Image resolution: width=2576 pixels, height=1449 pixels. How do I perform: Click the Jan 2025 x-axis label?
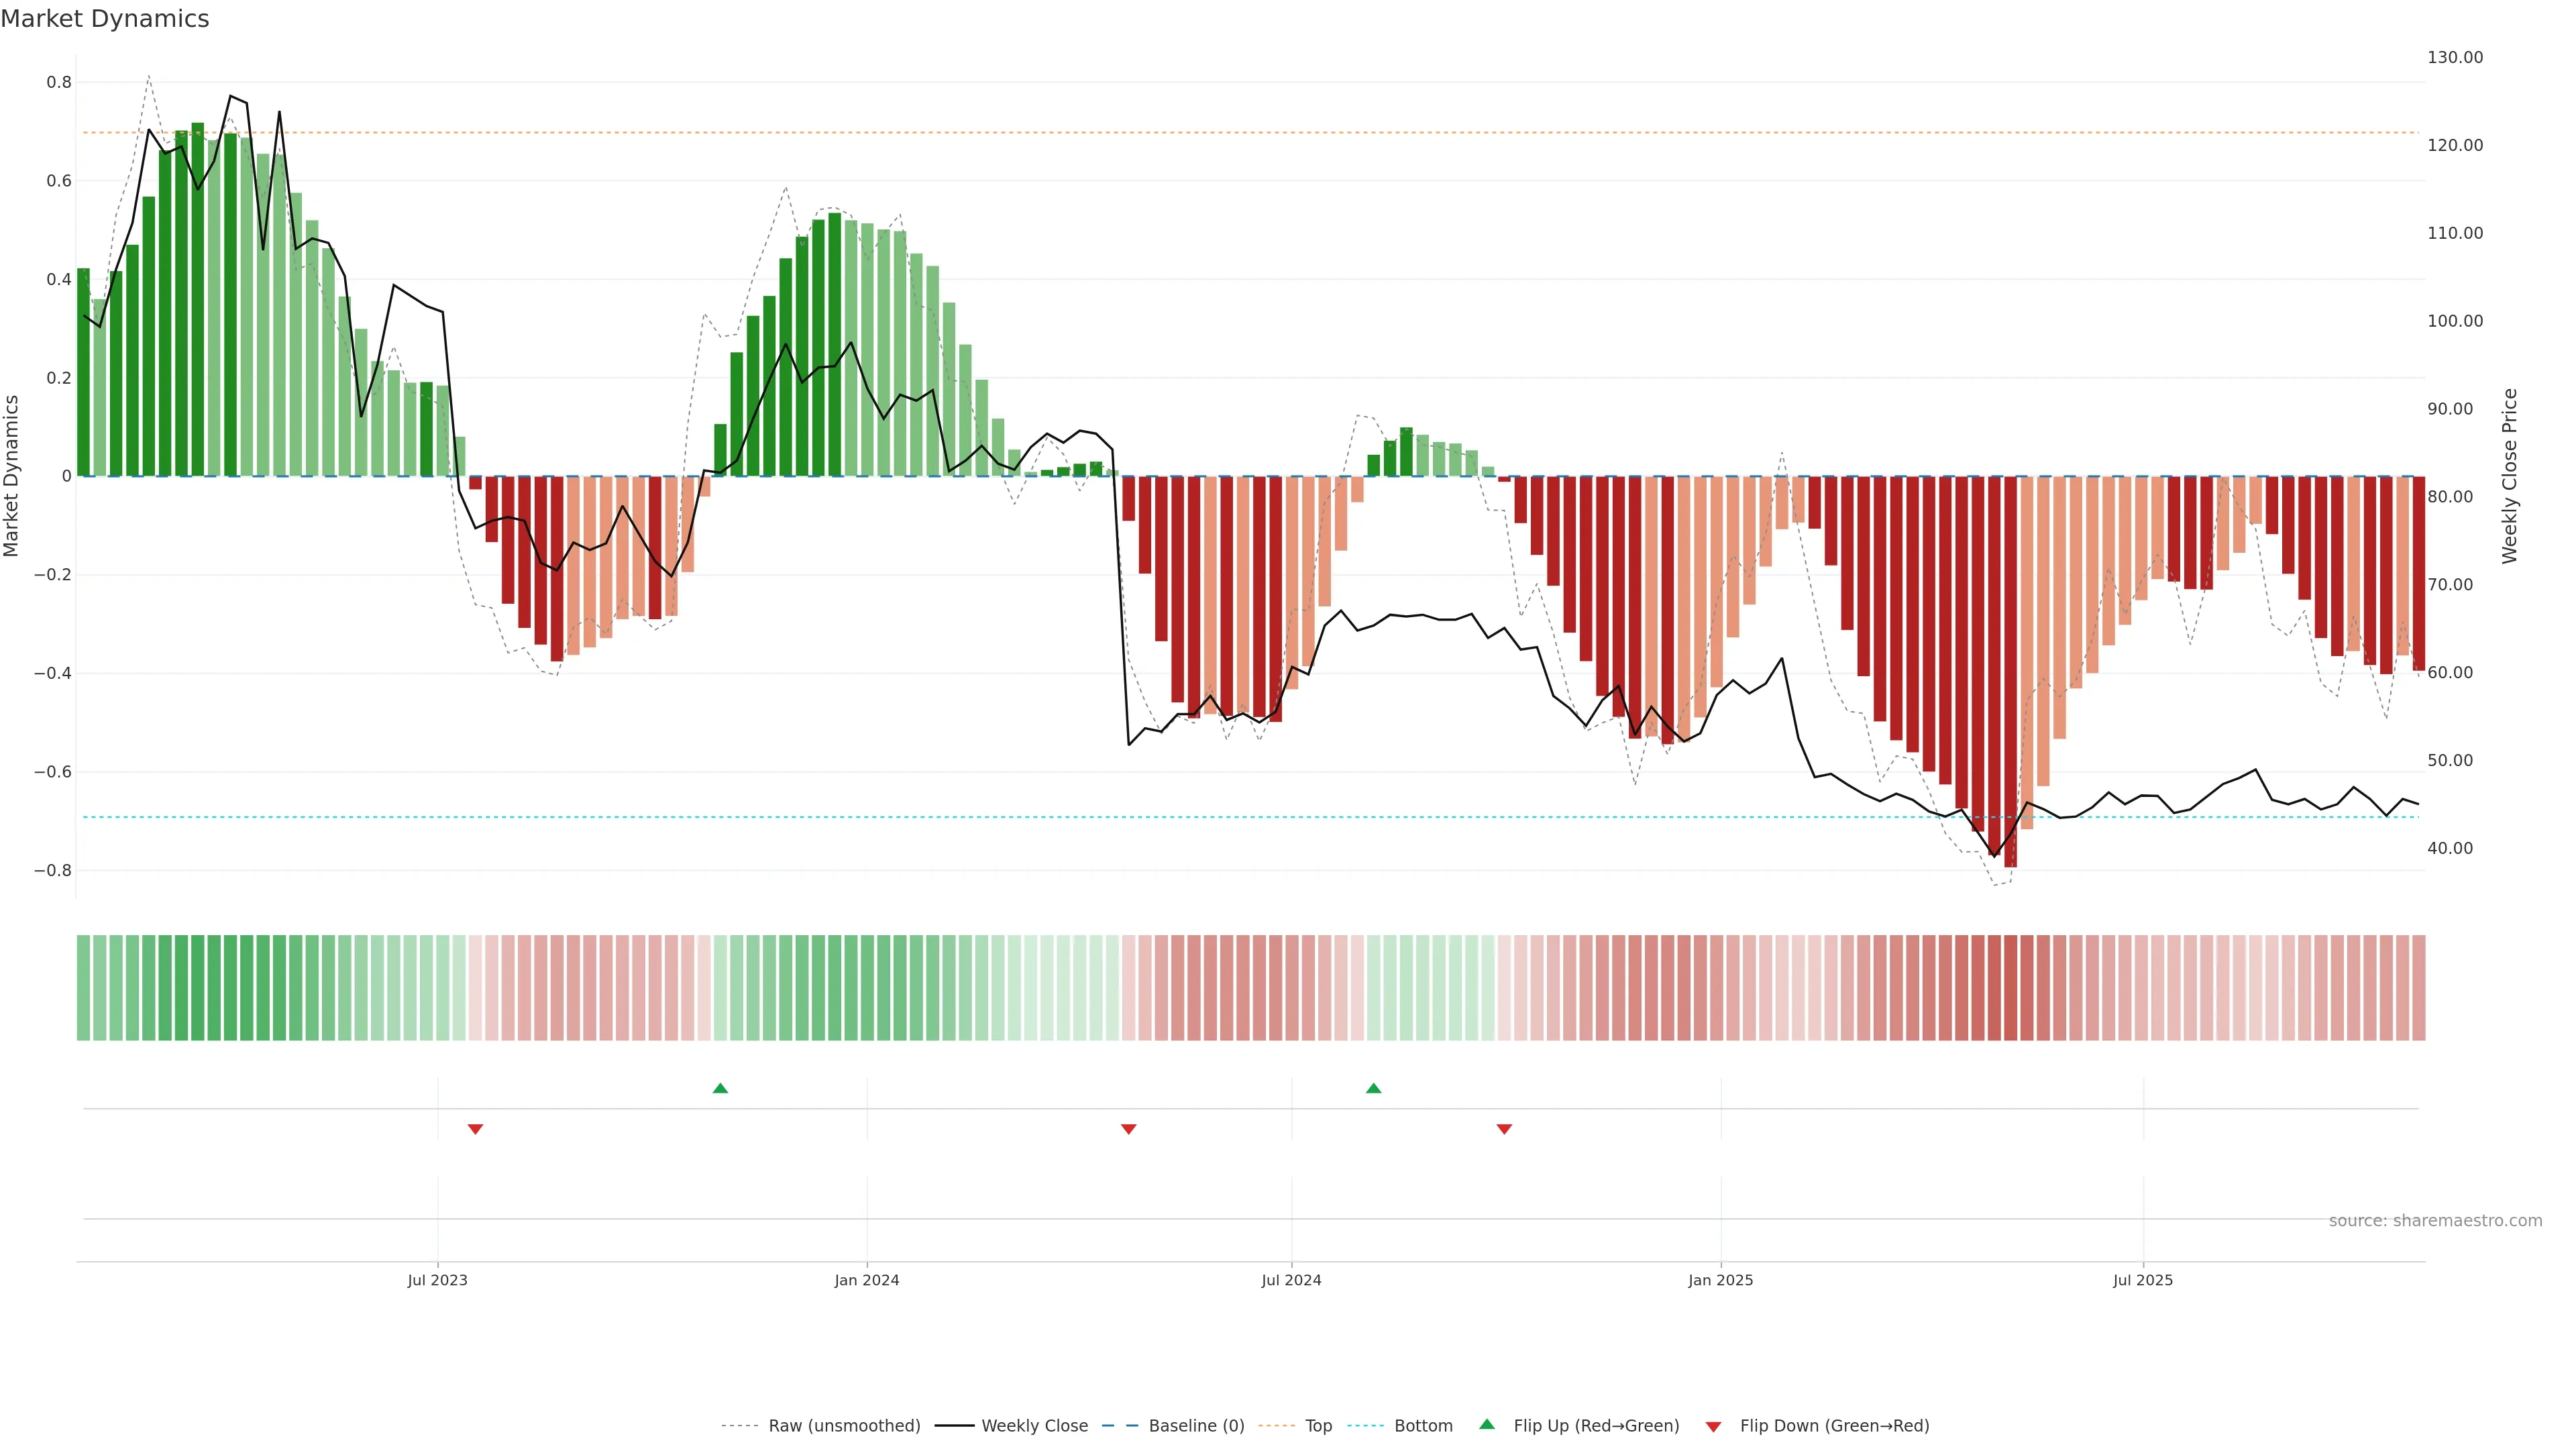1720,1280
